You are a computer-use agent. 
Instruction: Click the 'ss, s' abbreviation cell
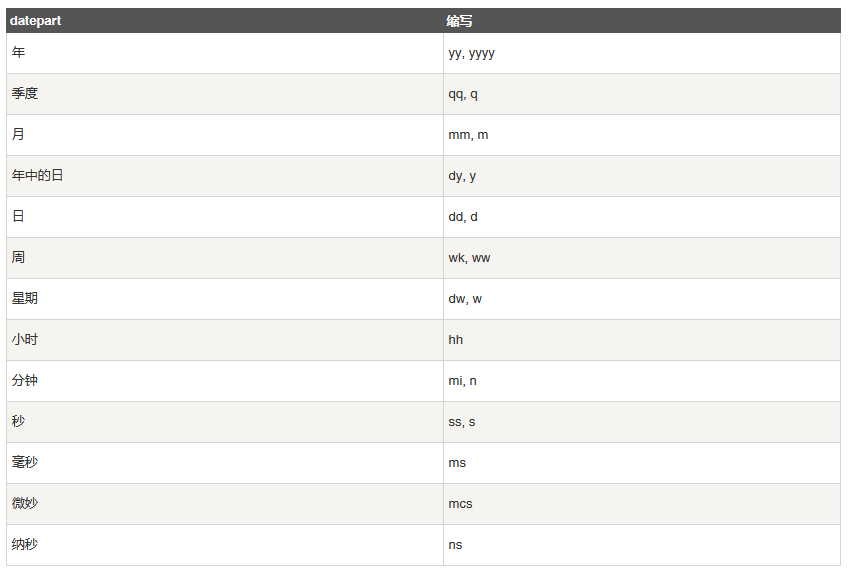[x=462, y=422]
